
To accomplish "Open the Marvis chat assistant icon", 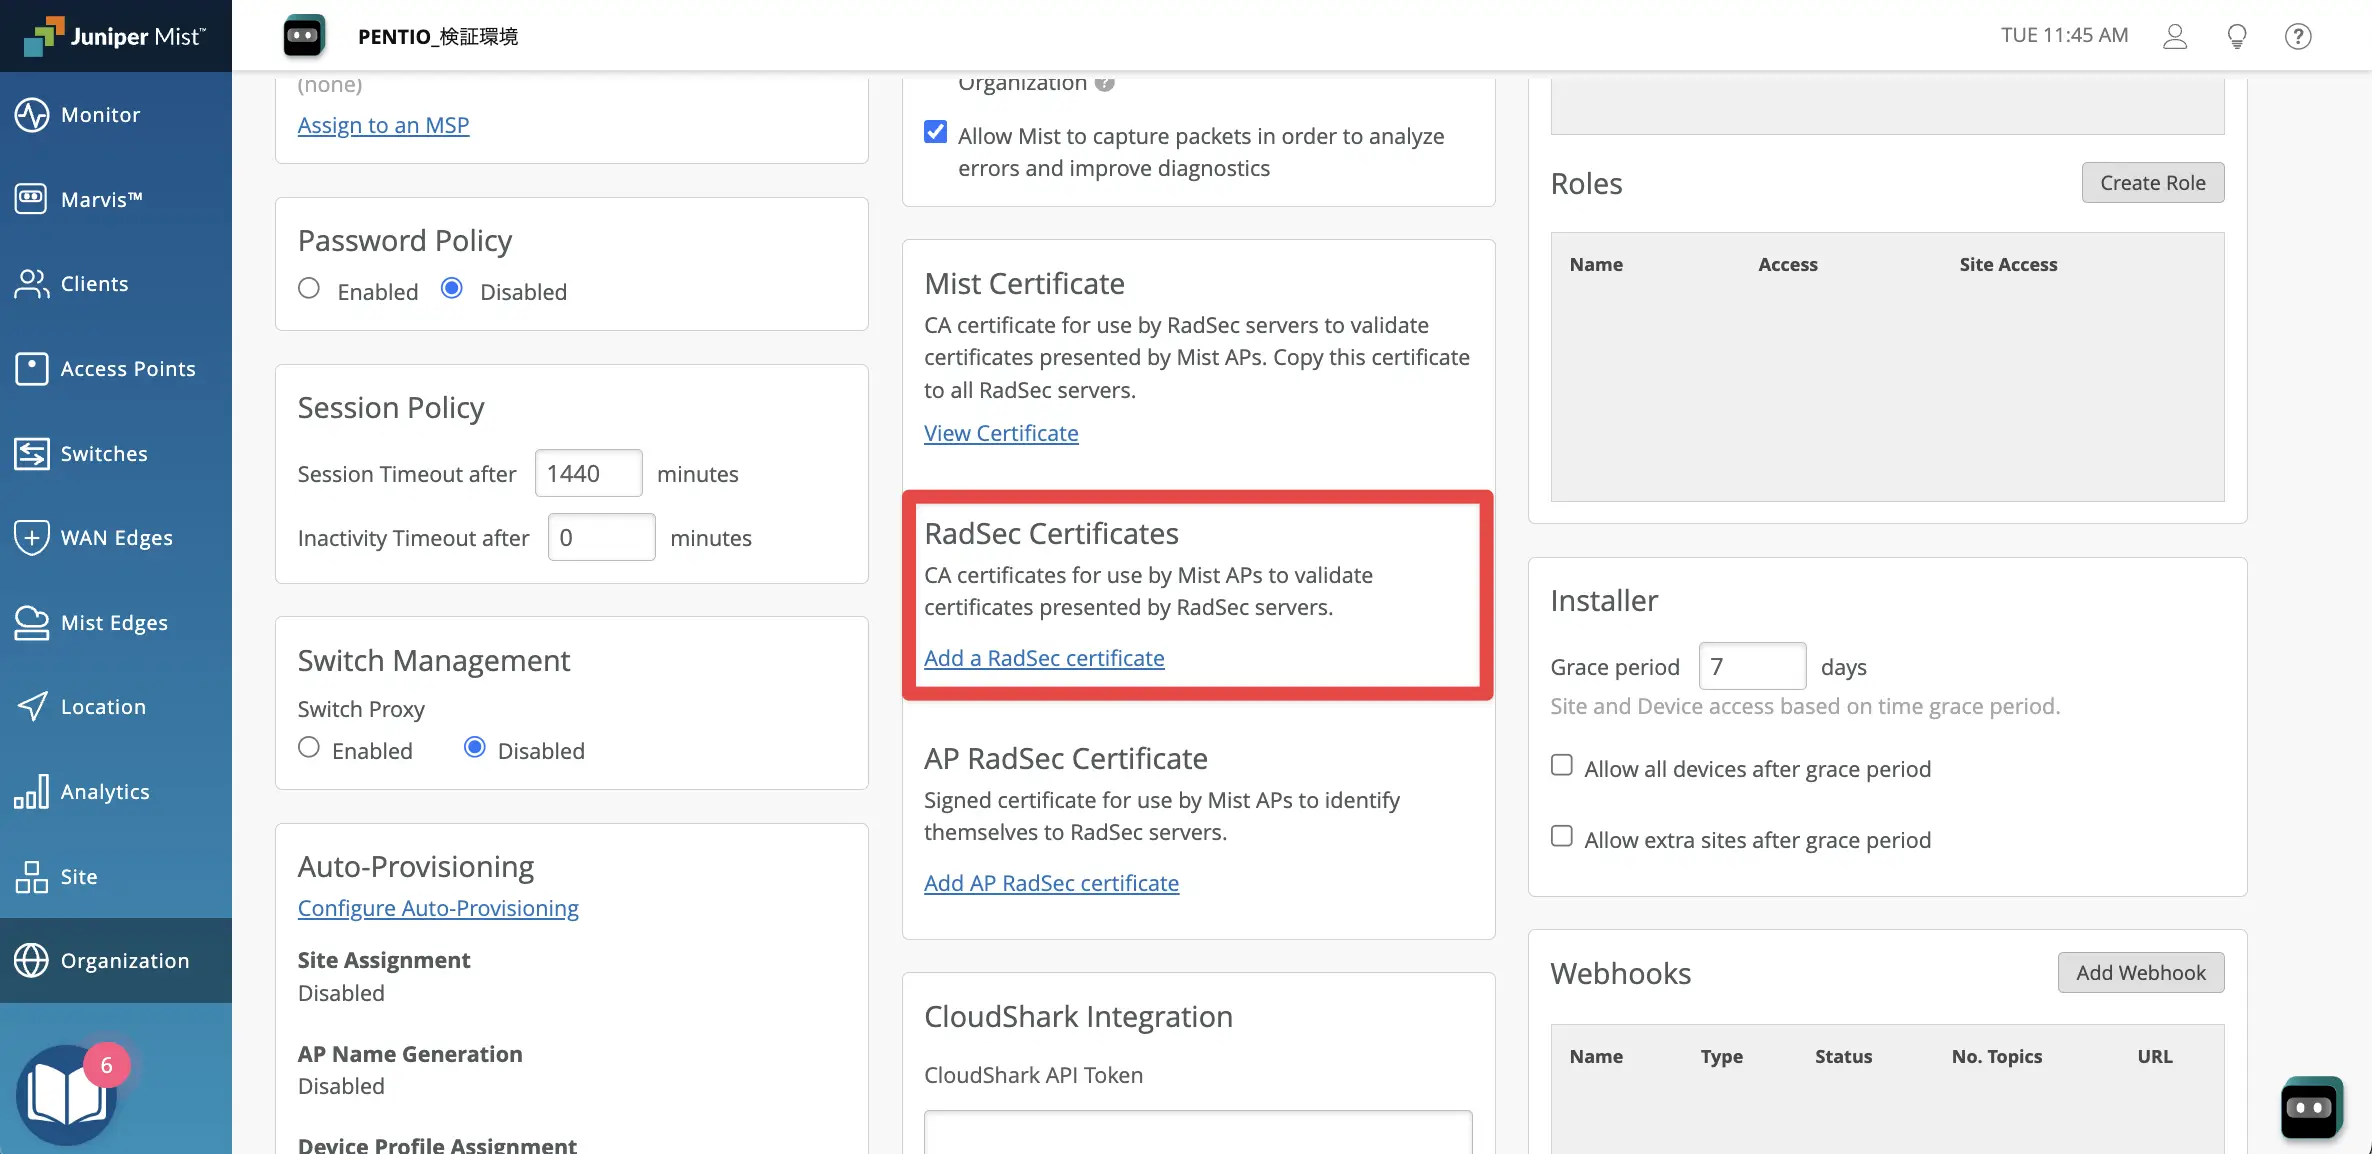I will click(2310, 1107).
